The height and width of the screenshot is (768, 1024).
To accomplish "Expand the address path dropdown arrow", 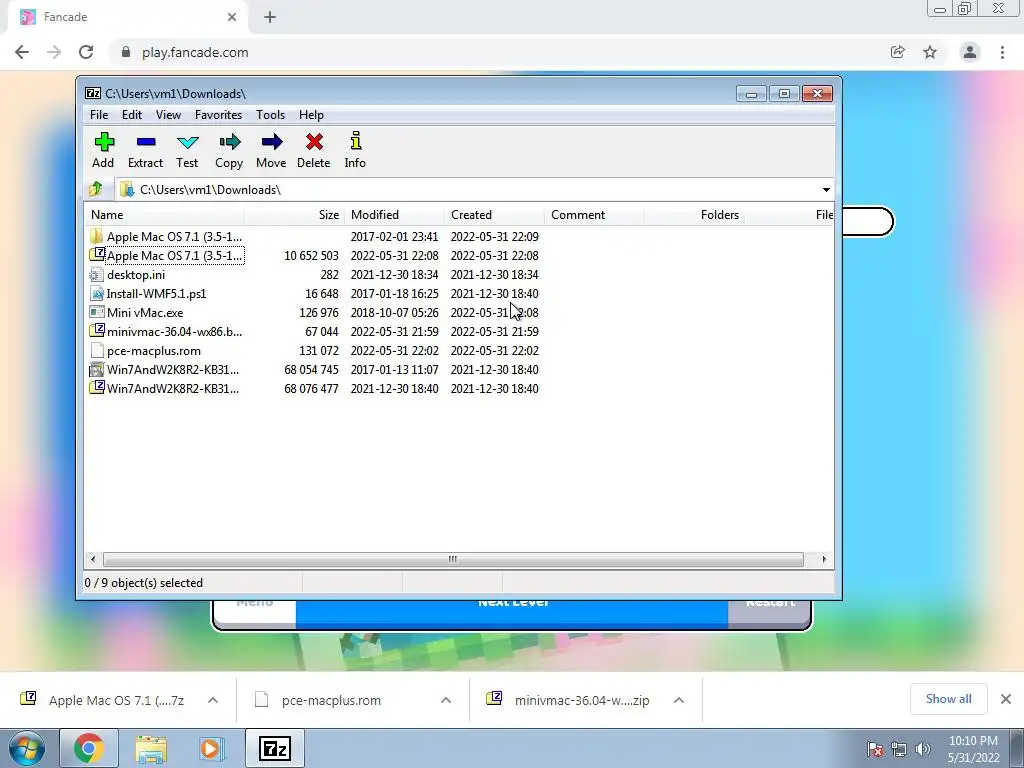I will pos(826,189).
